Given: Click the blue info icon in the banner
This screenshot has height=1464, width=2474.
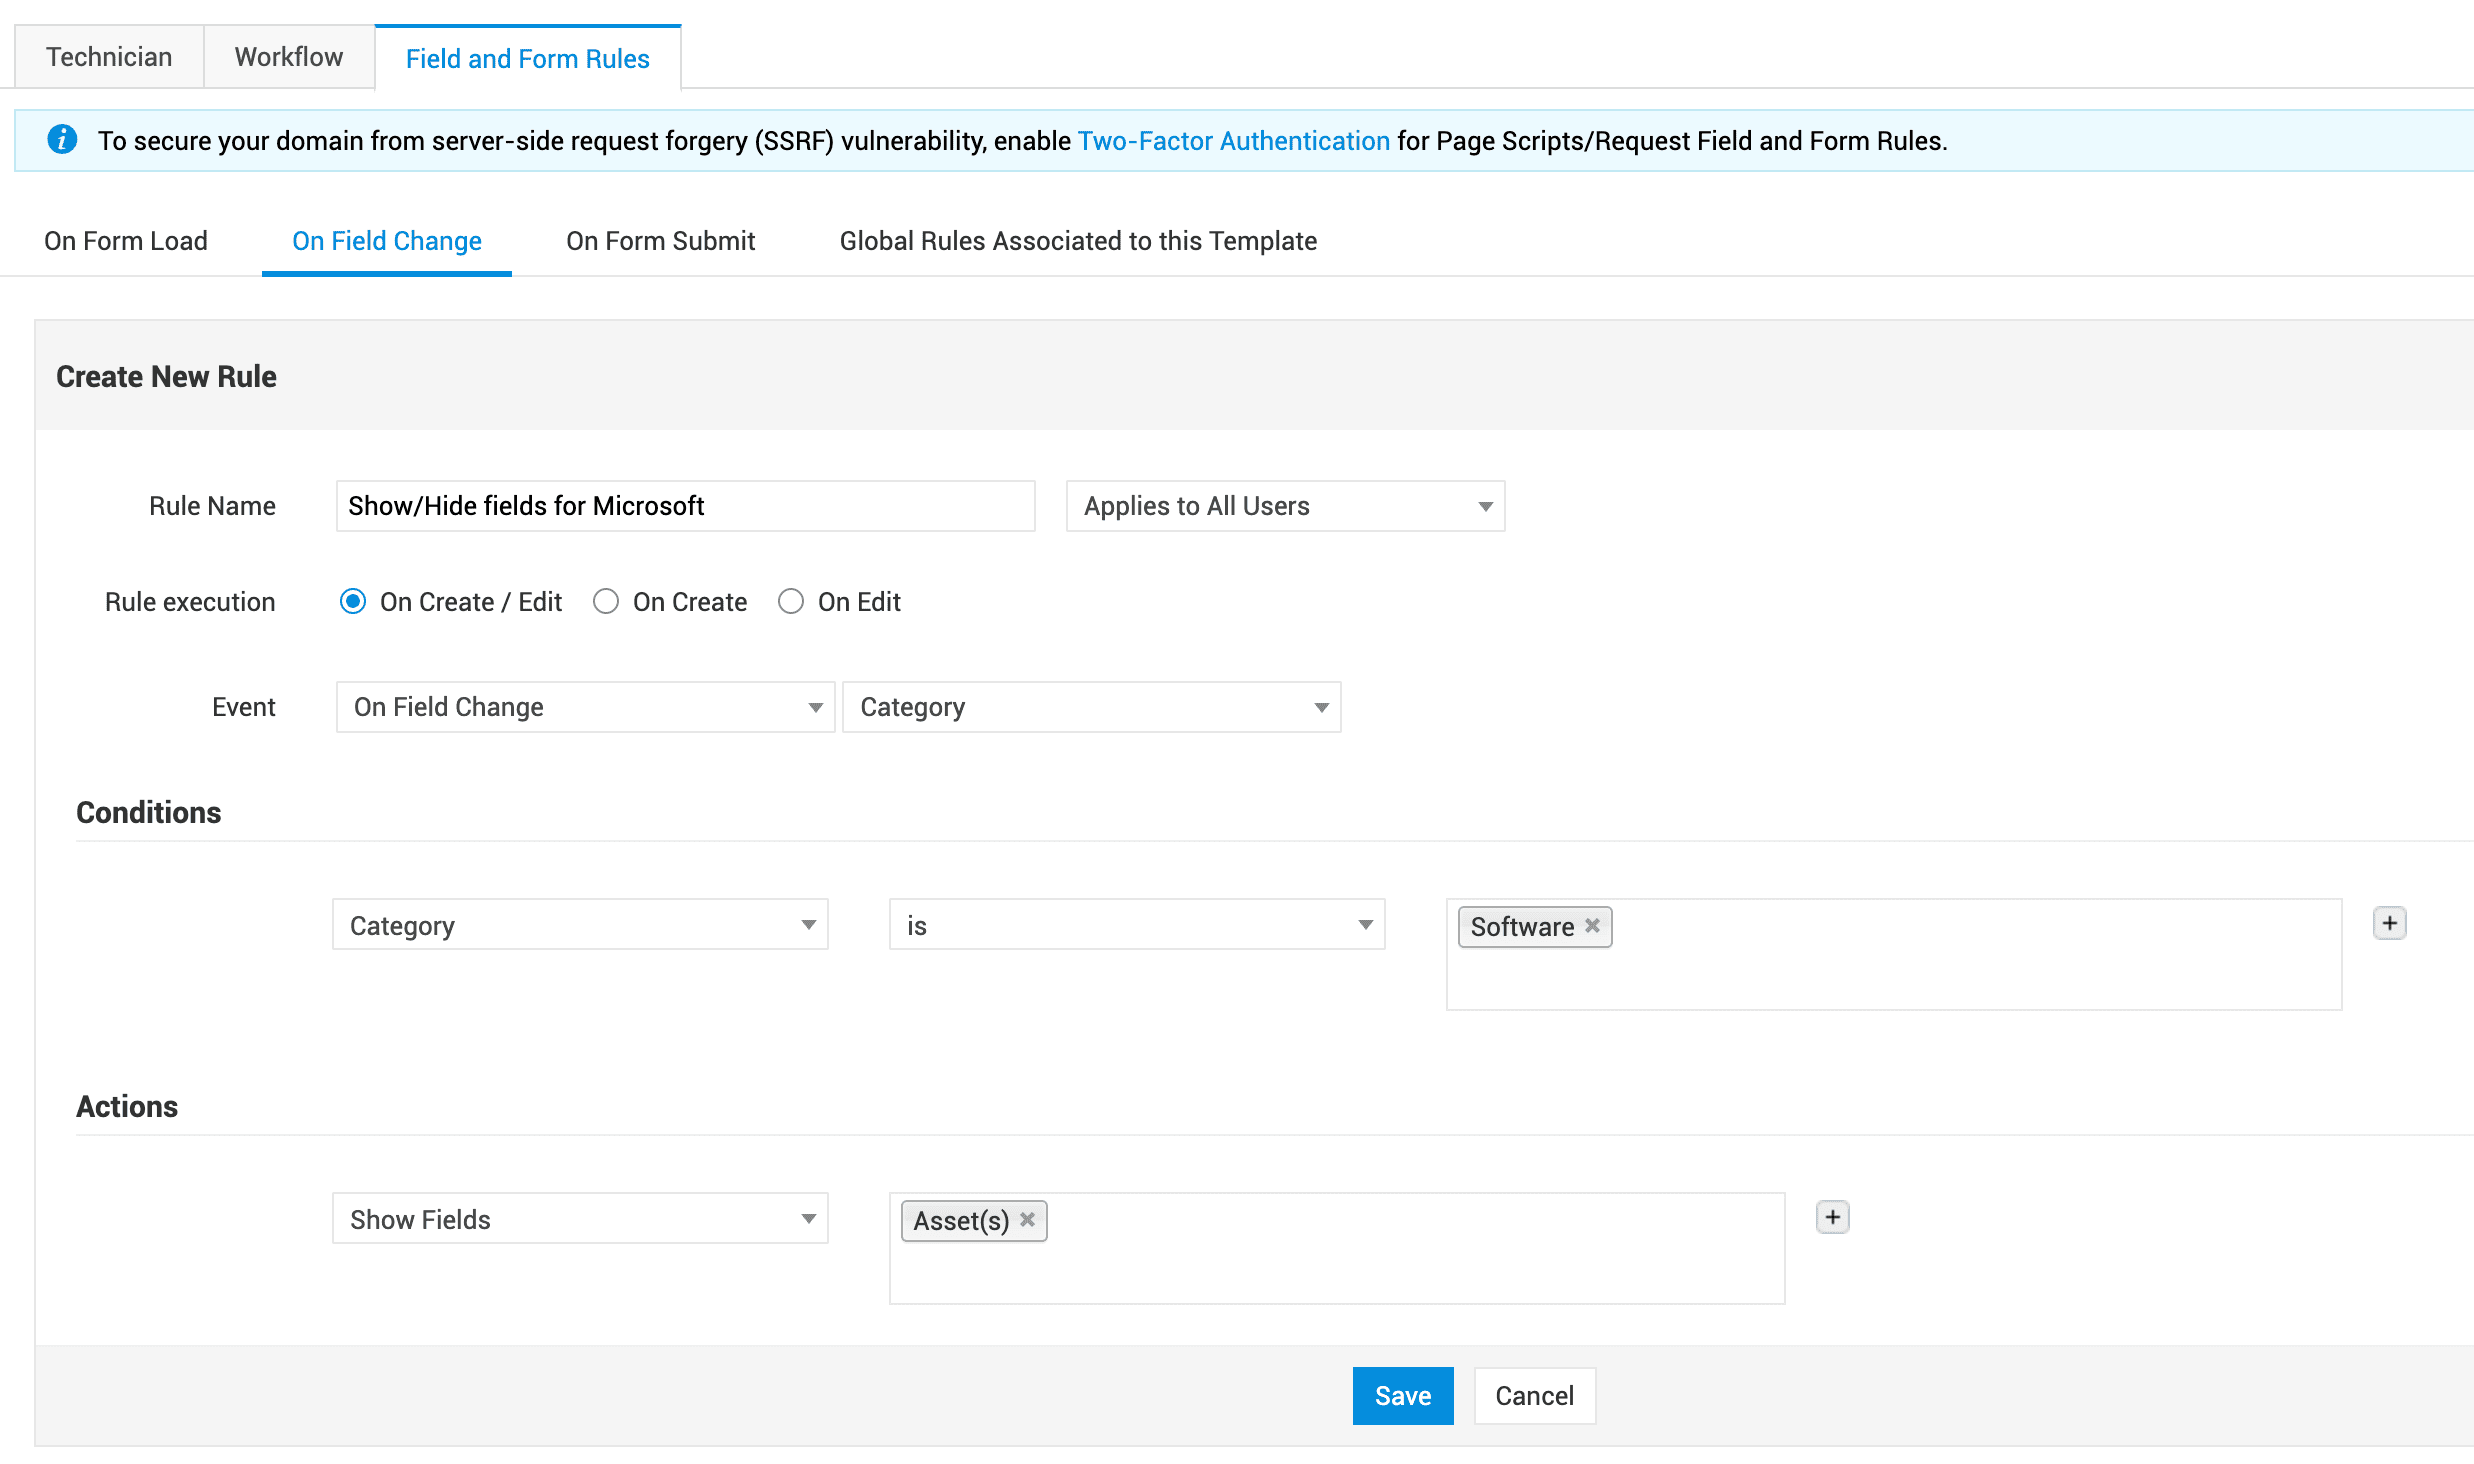Looking at the screenshot, I should (x=62, y=140).
